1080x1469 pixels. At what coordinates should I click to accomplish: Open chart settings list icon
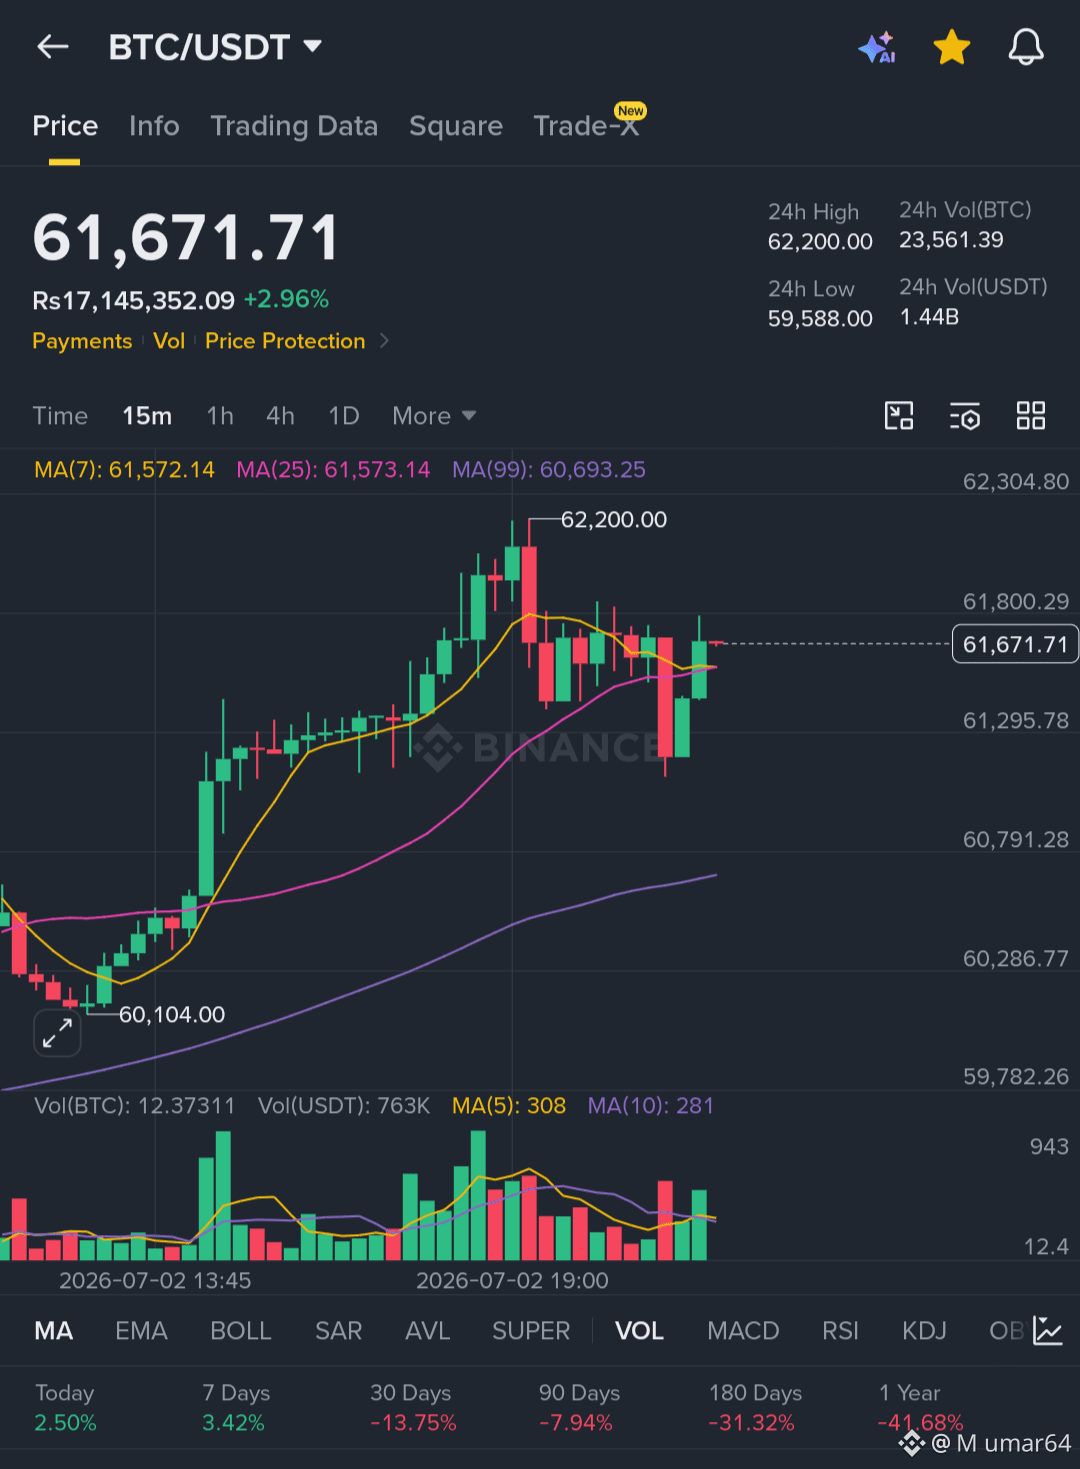pos(965,416)
